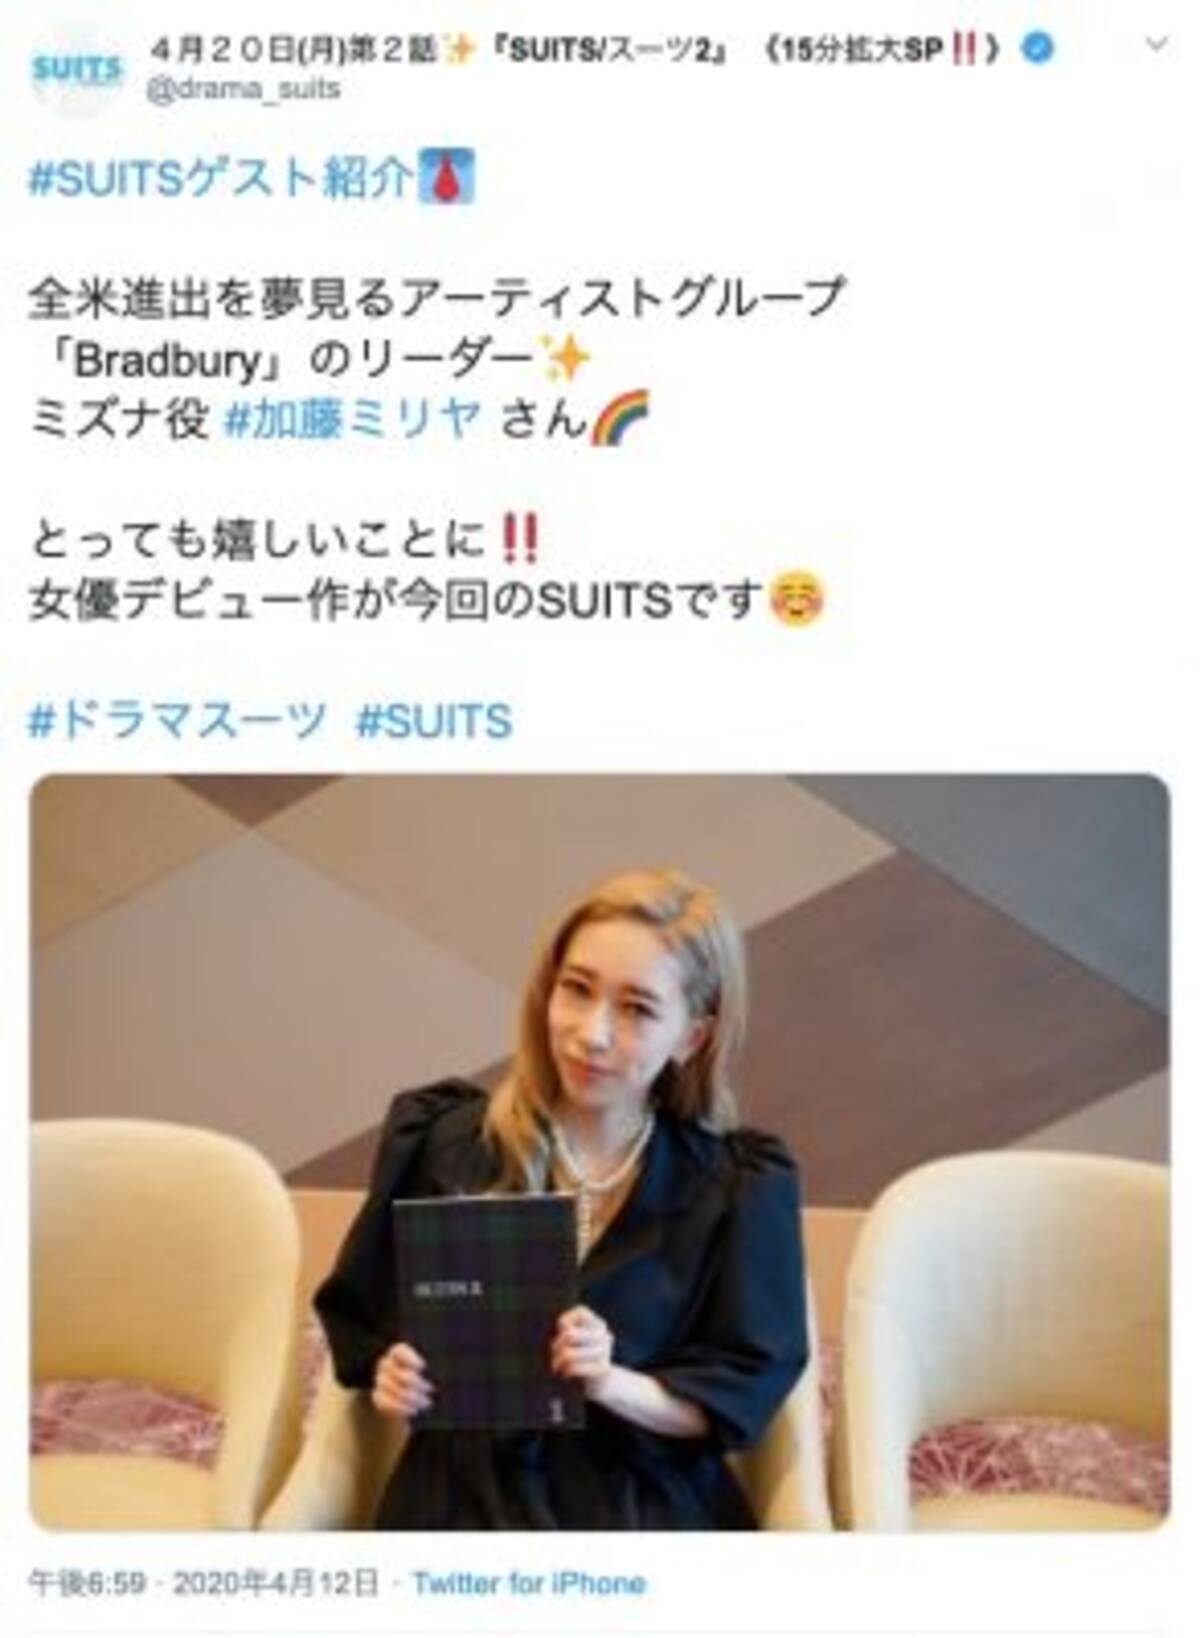Click the tweet timestamp 午後6:59
Image resolution: width=1200 pixels, height=1638 pixels.
point(88,1583)
